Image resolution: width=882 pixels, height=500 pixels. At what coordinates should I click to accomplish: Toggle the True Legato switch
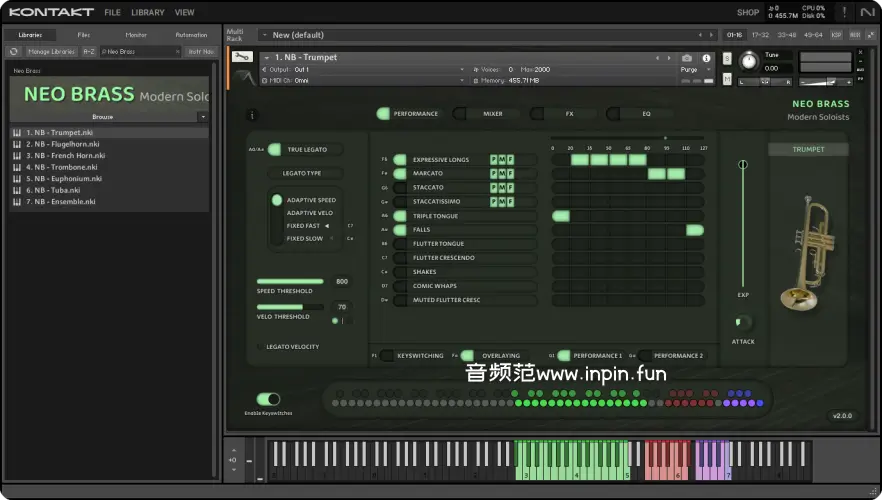(274, 150)
